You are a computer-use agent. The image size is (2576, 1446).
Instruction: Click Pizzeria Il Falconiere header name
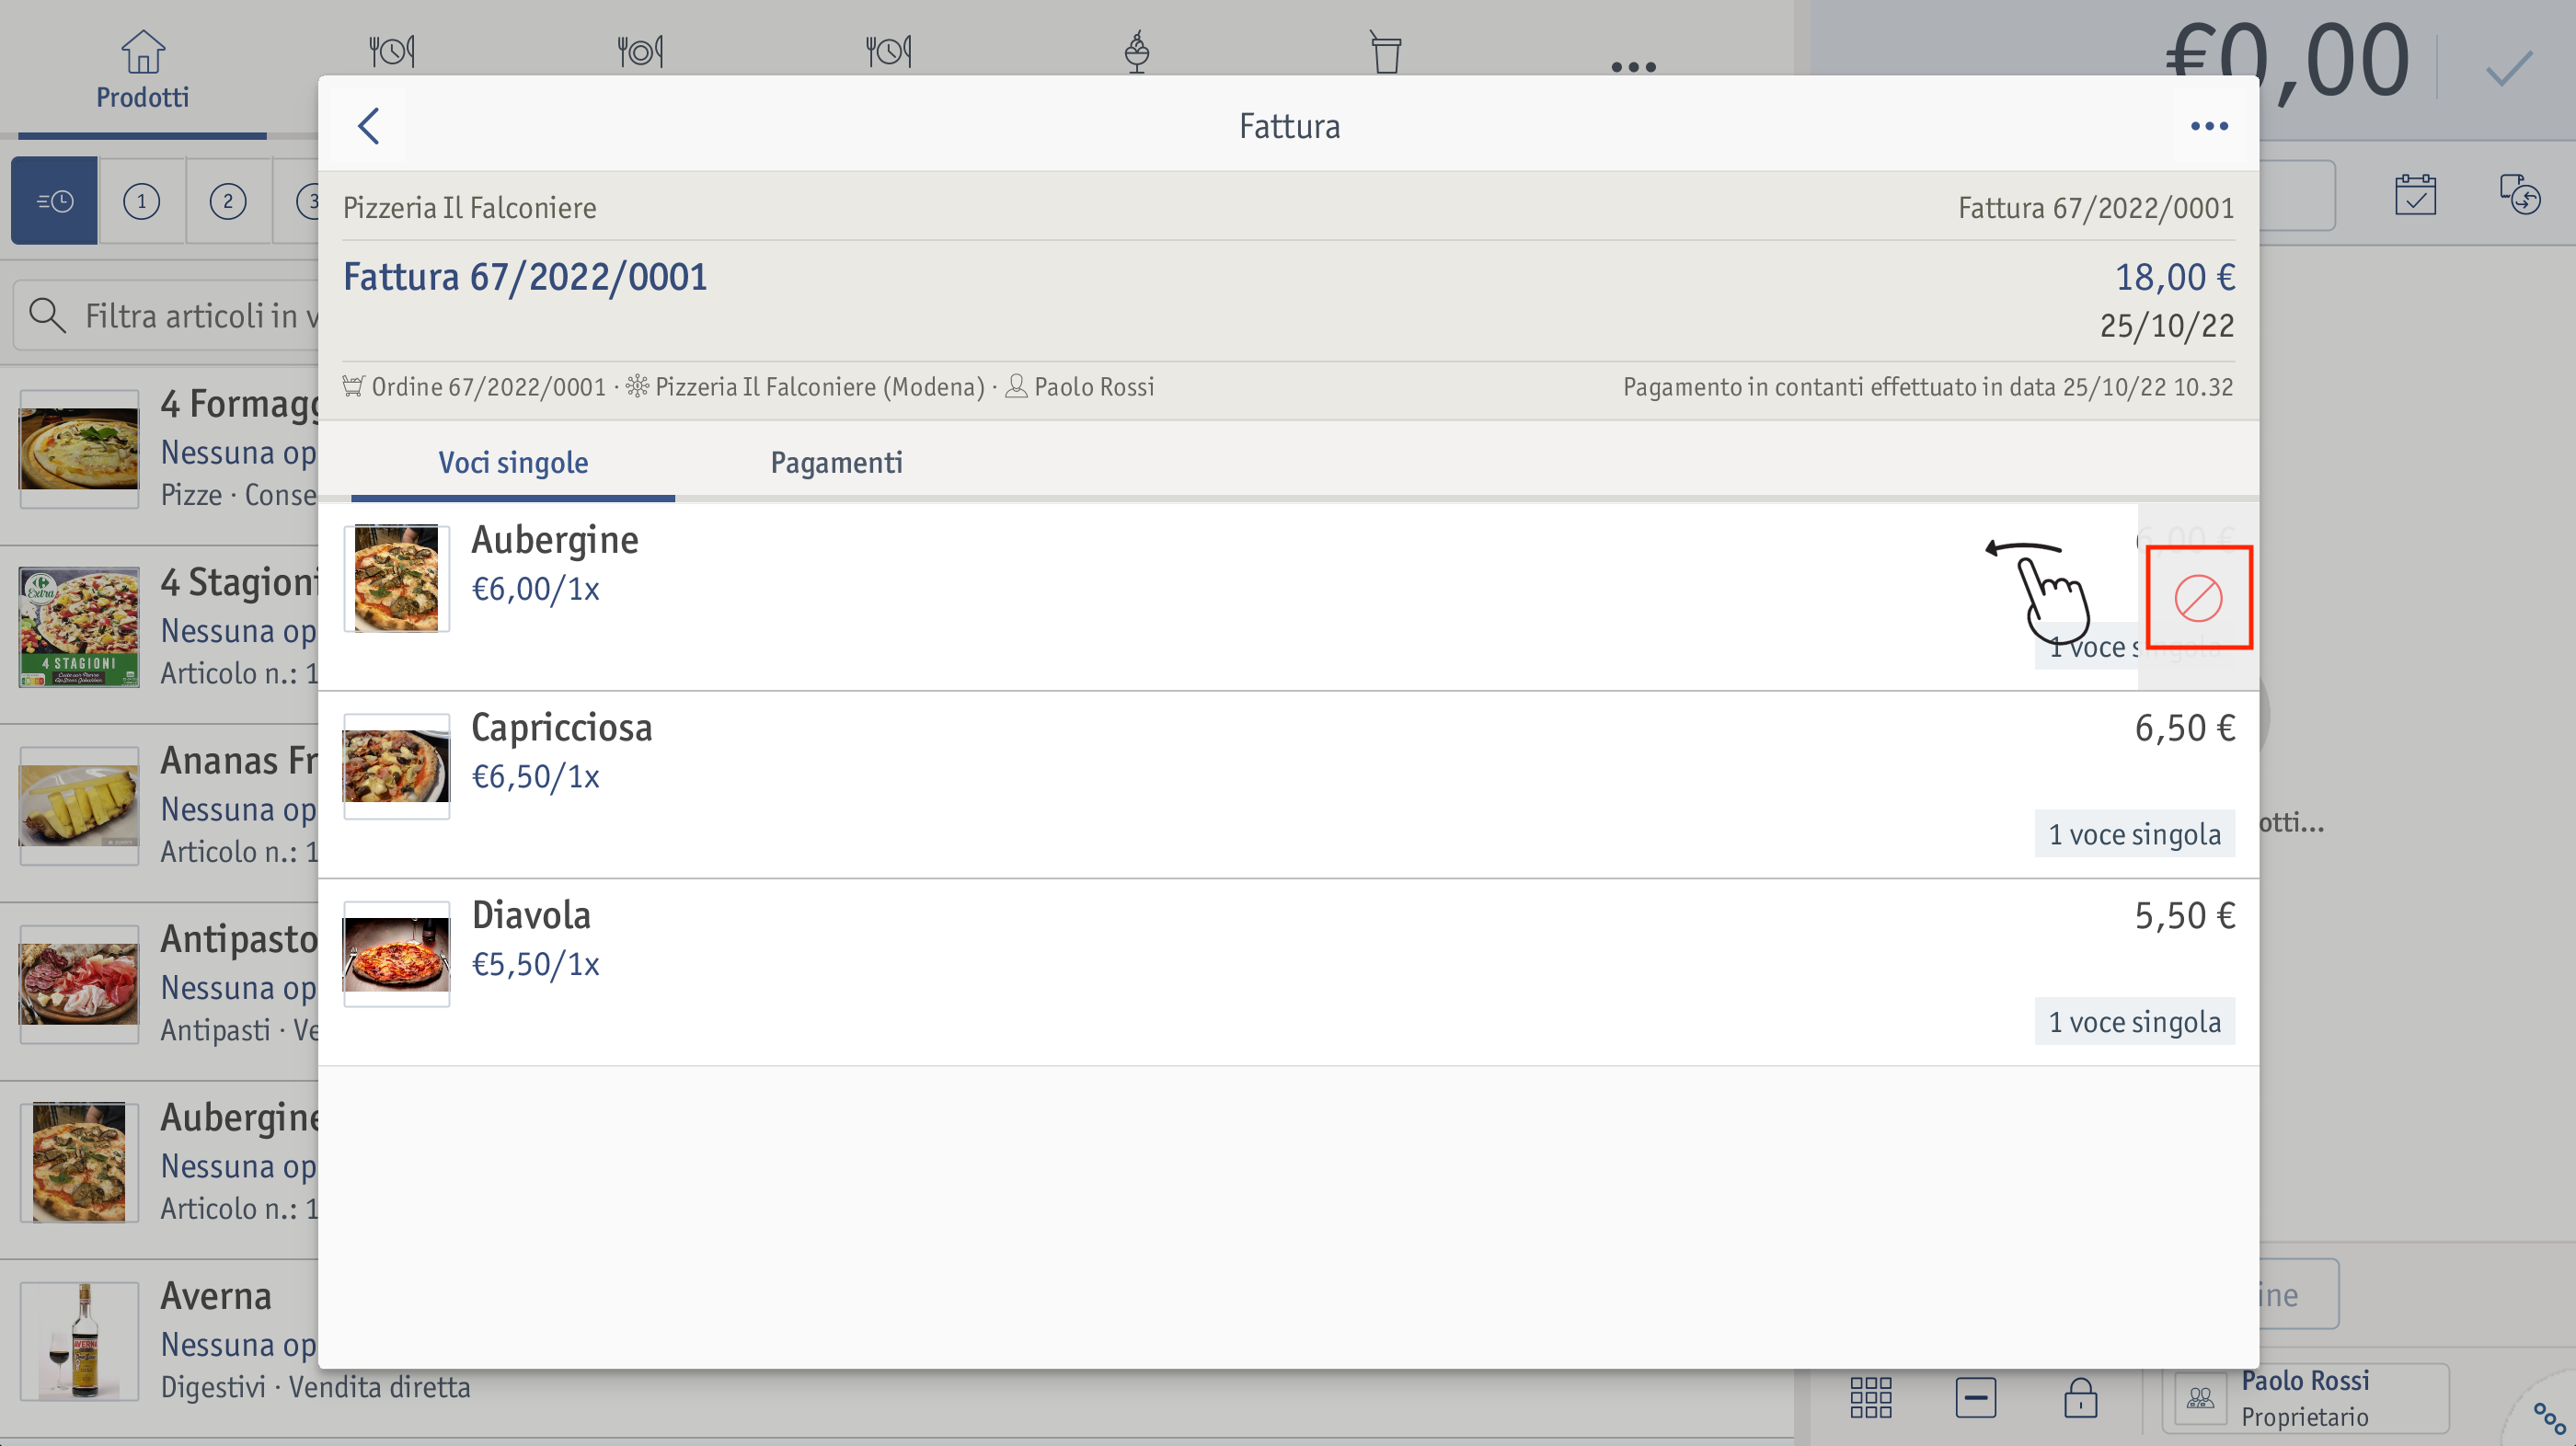click(x=470, y=208)
